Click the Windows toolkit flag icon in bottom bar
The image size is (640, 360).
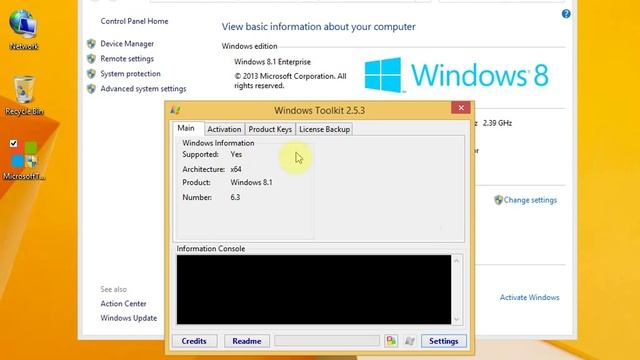[x=409, y=341]
